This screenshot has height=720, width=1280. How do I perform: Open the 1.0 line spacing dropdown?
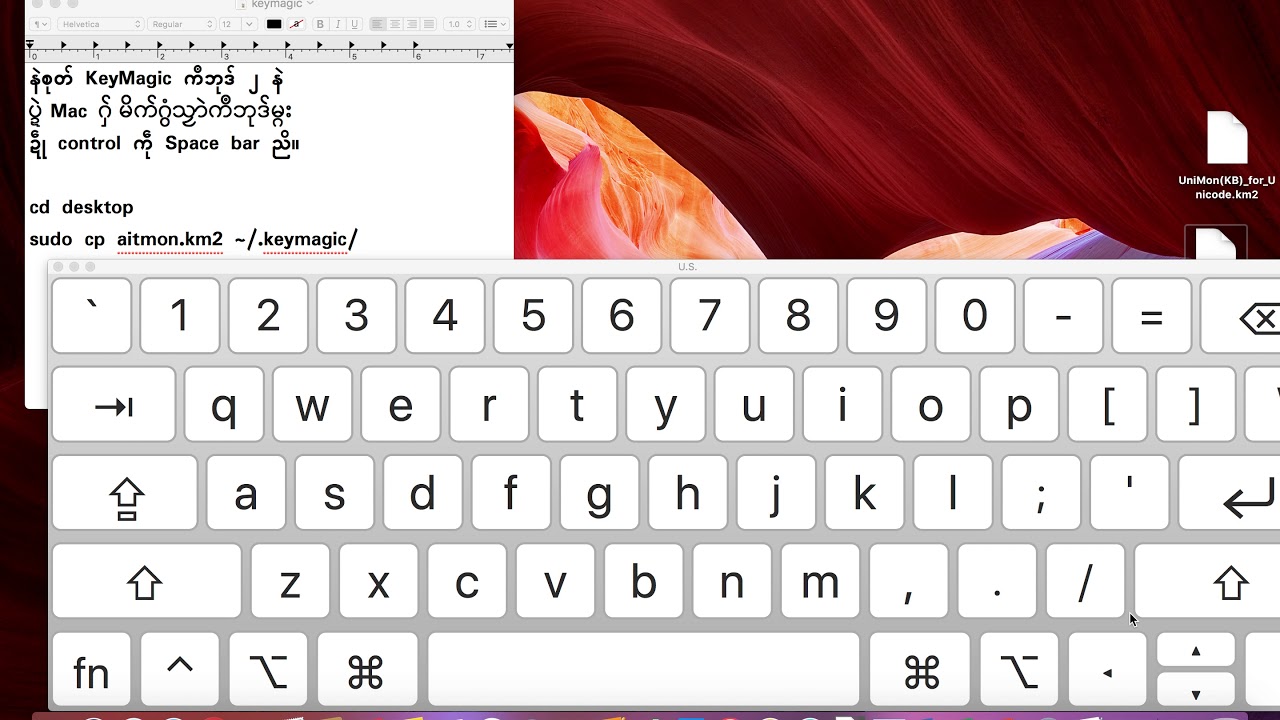click(459, 24)
